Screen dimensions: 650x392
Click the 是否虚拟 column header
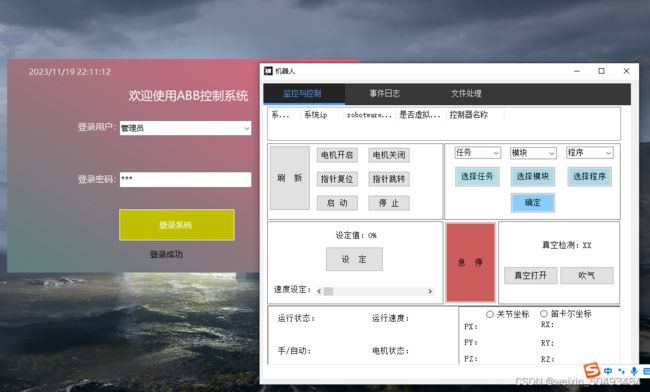(420, 115)
